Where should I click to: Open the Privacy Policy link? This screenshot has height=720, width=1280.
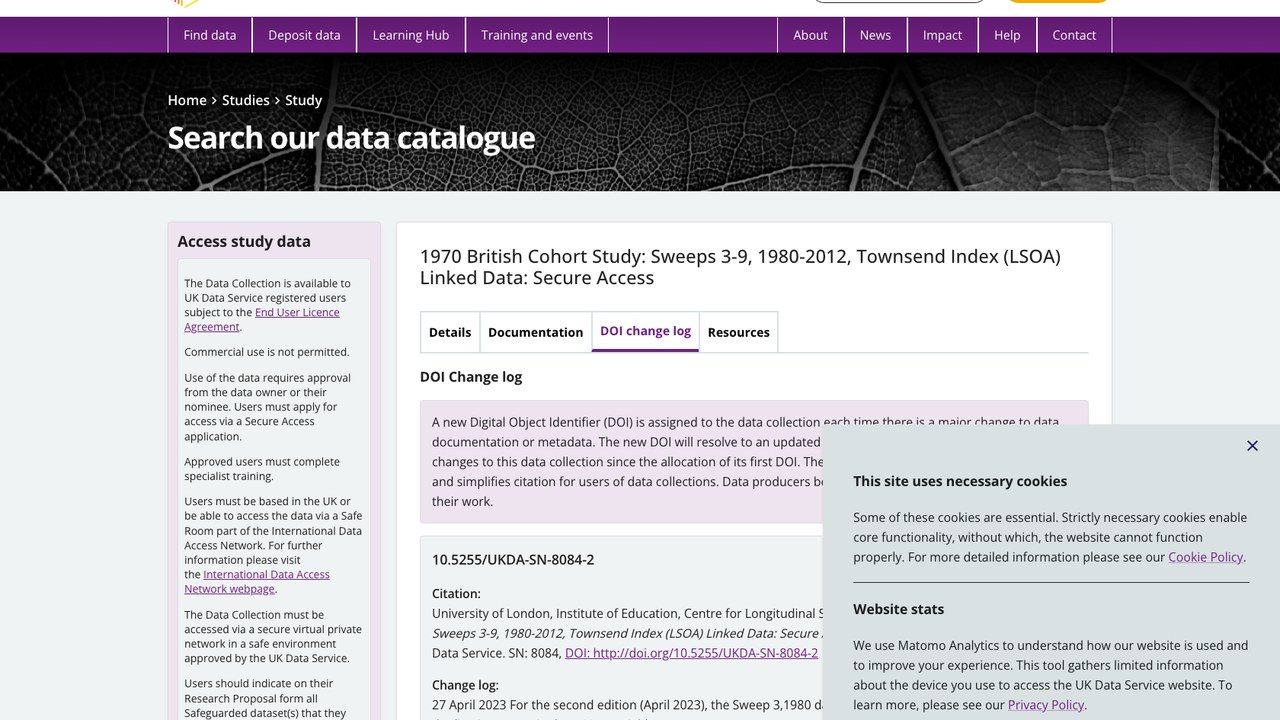tap(1046, 705)
